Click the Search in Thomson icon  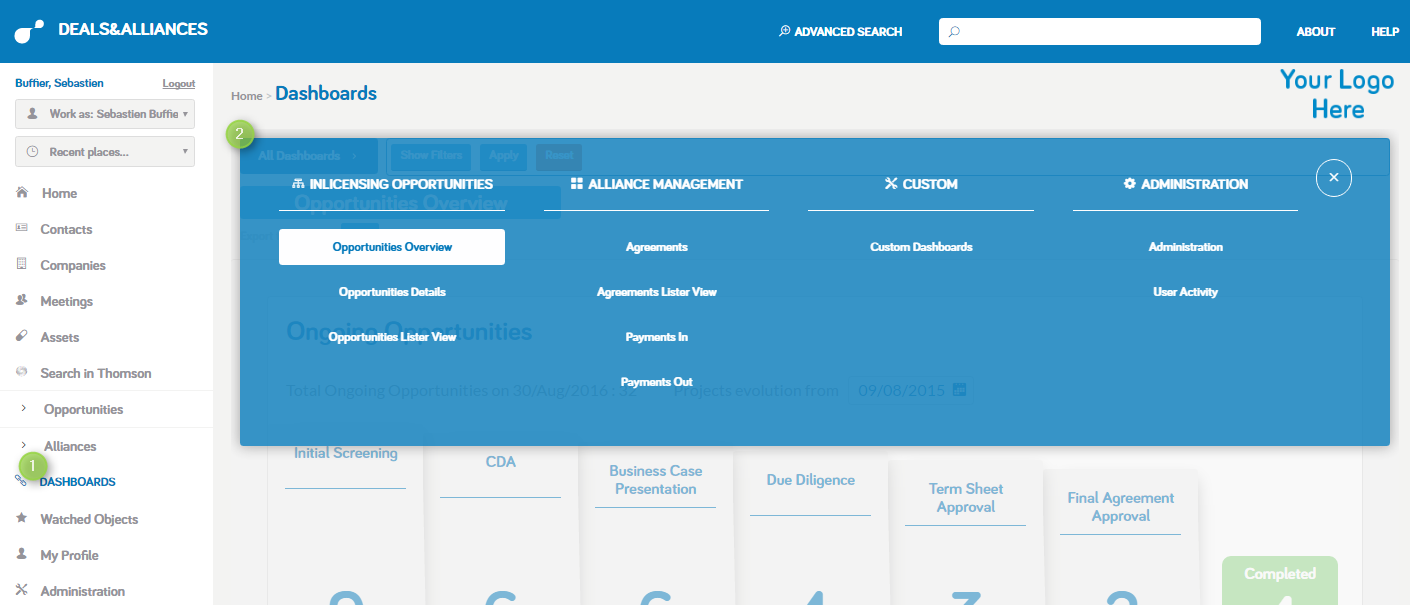point(22,372)
